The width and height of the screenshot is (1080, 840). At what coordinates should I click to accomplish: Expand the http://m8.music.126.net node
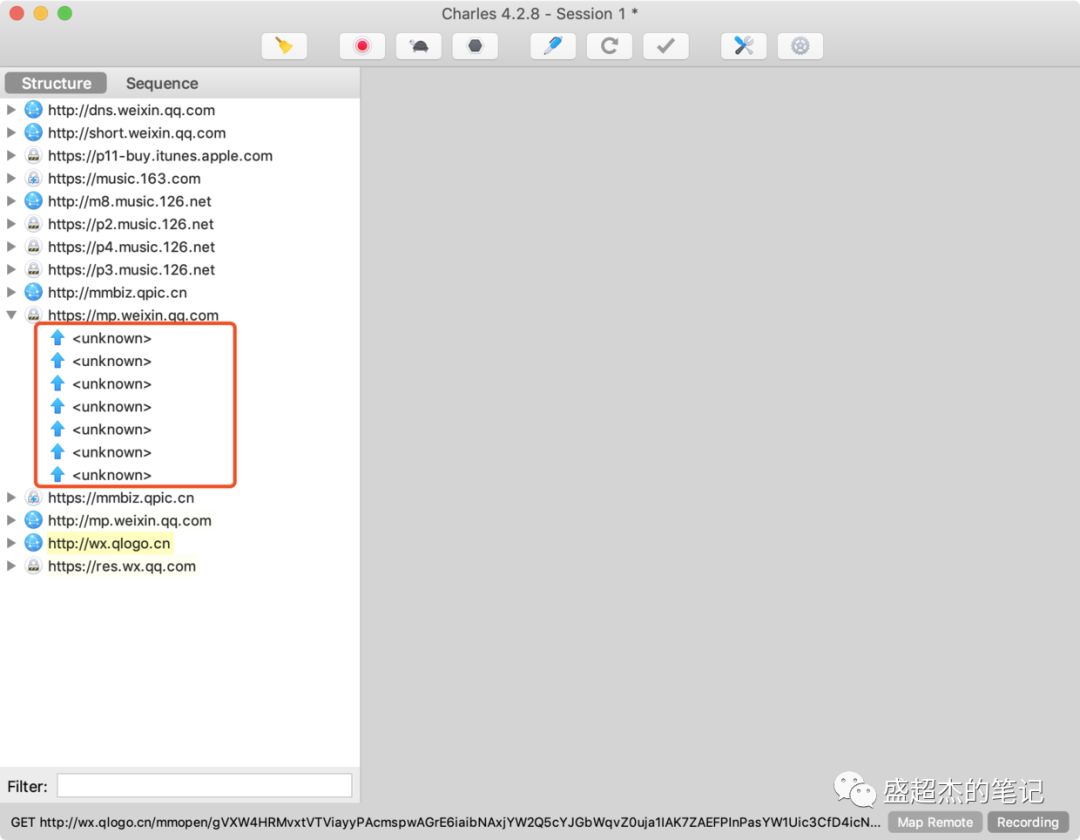point(11,201)
